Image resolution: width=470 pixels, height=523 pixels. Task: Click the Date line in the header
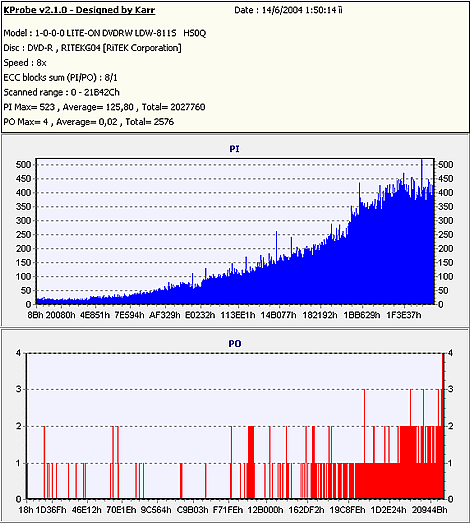(288, 10)
